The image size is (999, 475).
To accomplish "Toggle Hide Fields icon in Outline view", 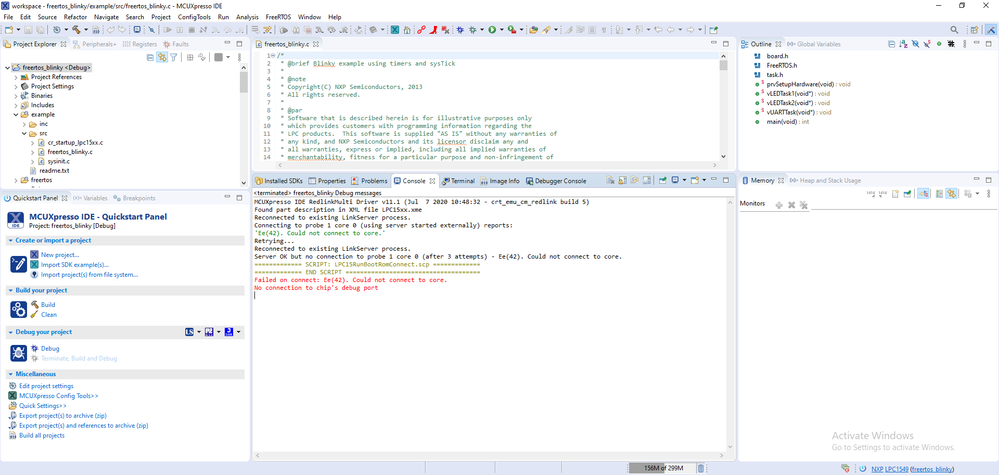I will click(x=915, y=44).
